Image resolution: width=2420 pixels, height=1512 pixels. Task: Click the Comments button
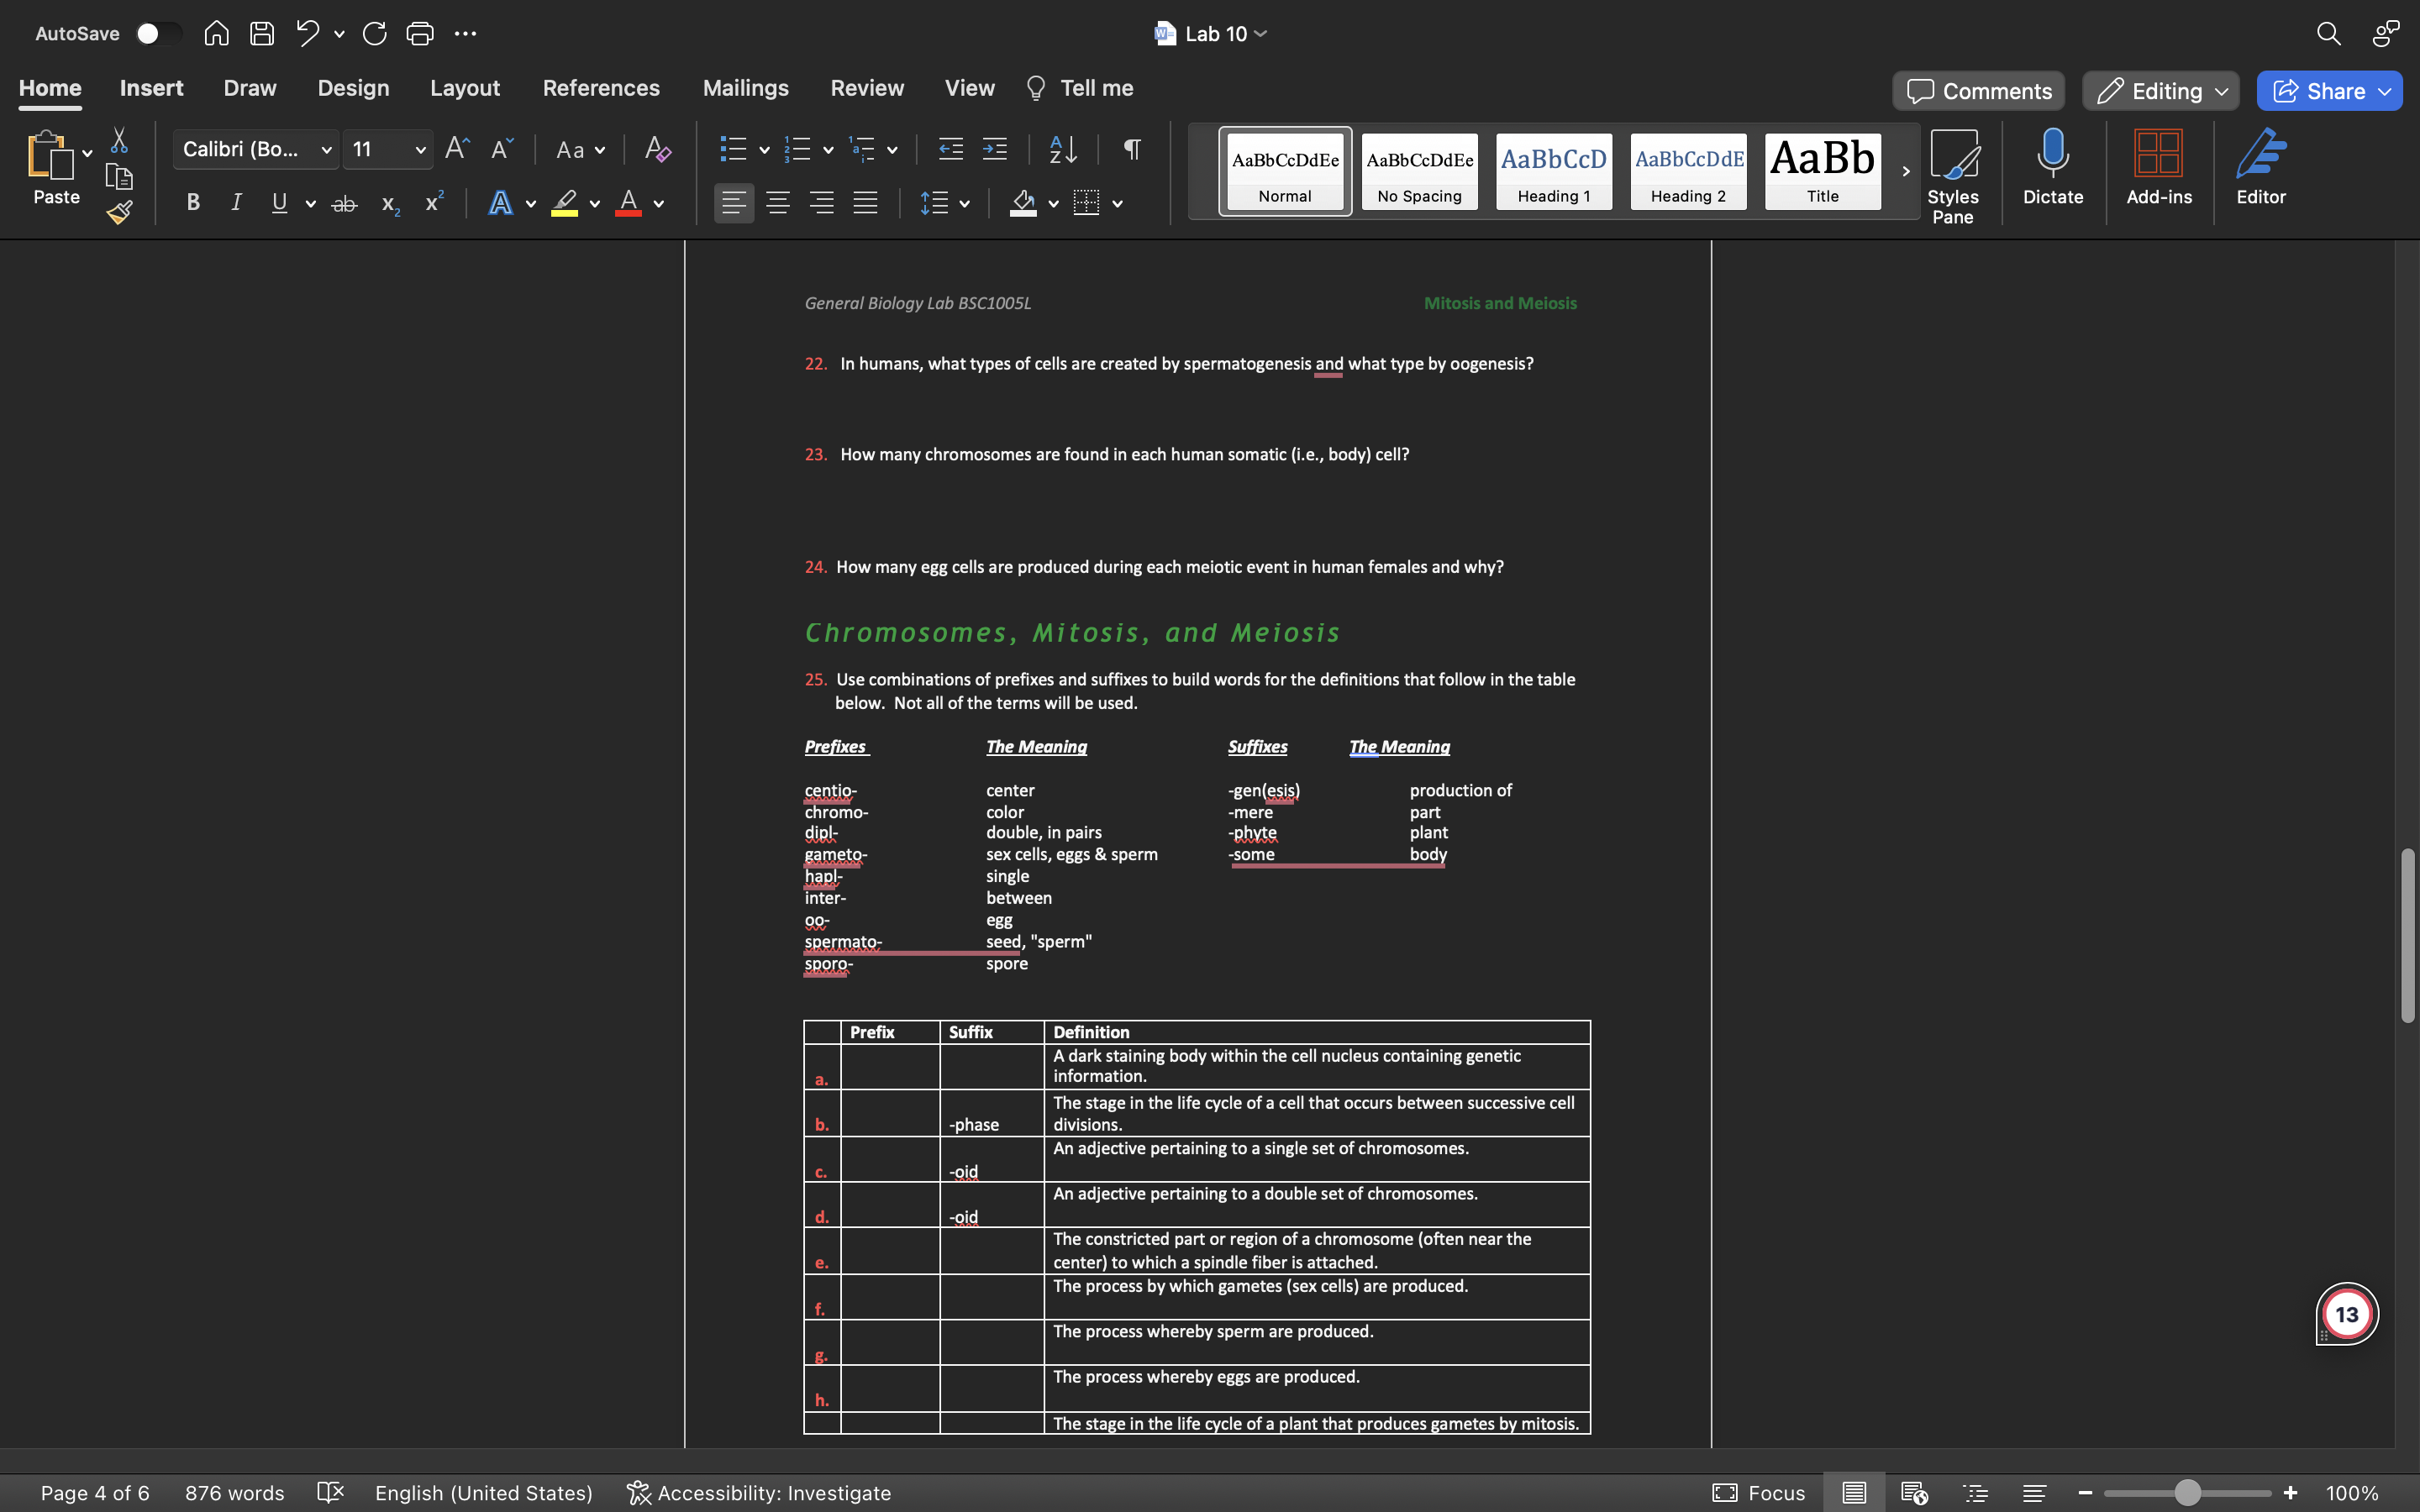(x=1978, y=91)
